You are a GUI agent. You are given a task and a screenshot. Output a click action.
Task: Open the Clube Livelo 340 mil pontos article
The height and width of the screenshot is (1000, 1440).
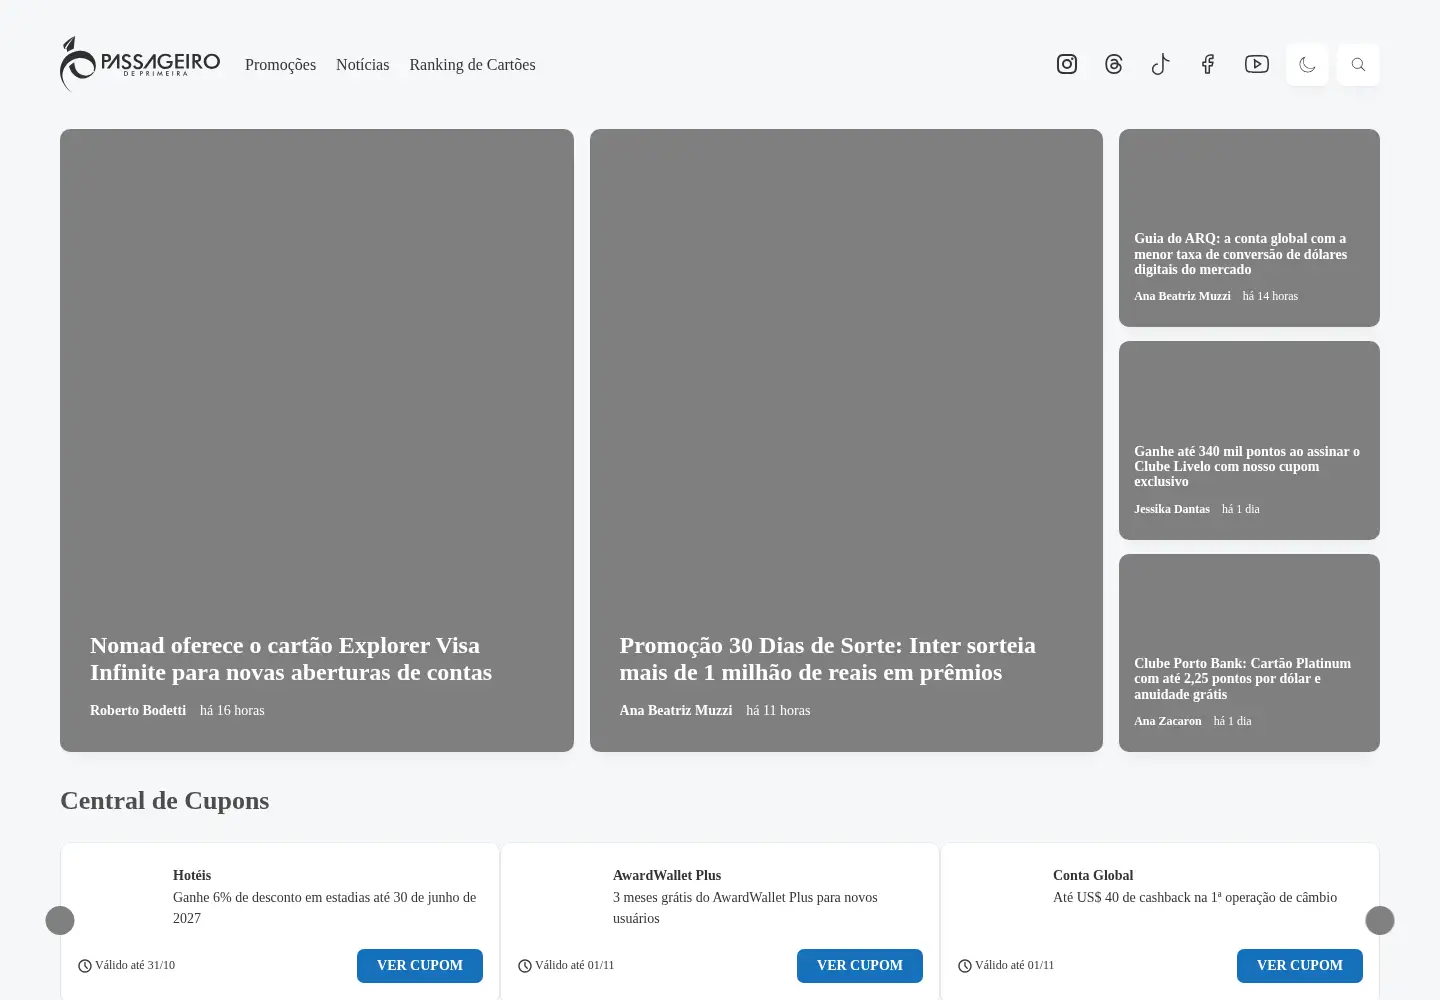[1247, 466]
